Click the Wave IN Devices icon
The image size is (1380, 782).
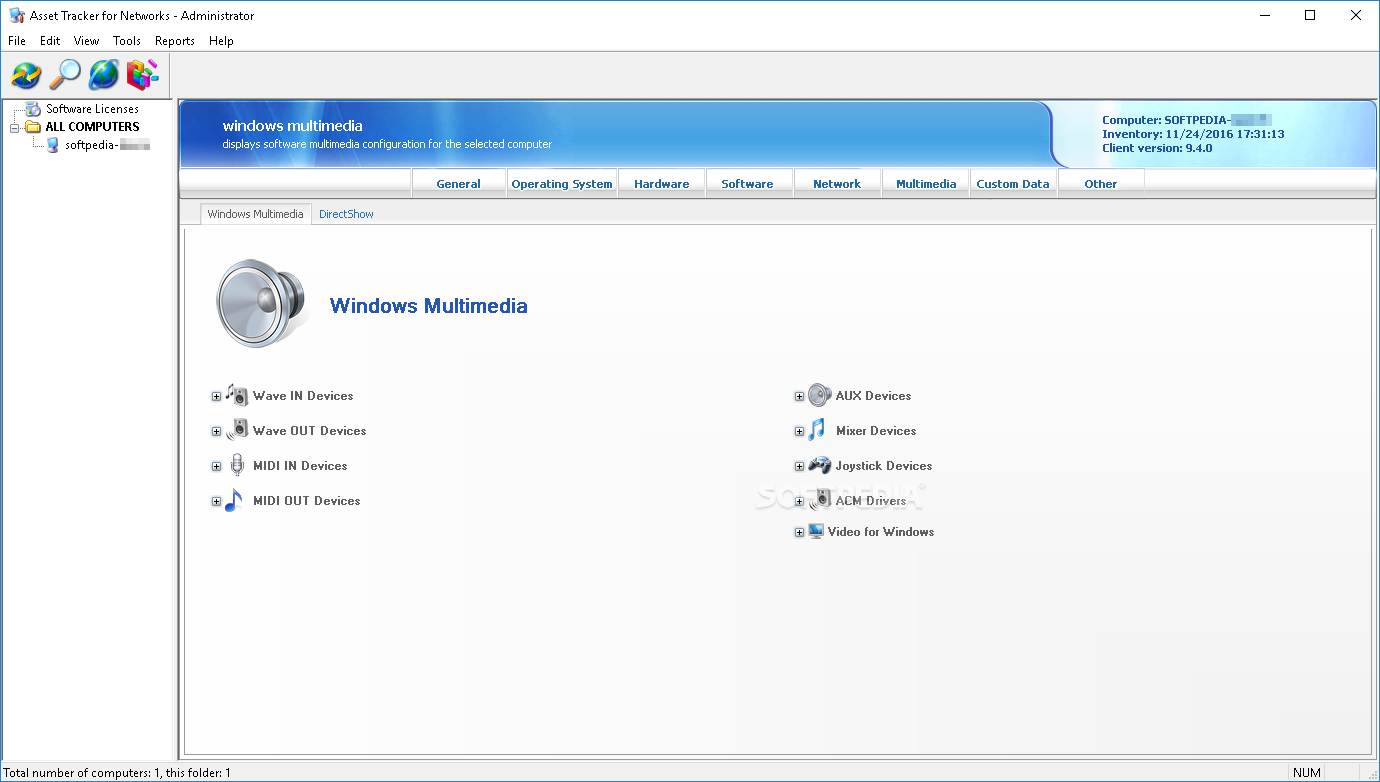tap(236, 395)
